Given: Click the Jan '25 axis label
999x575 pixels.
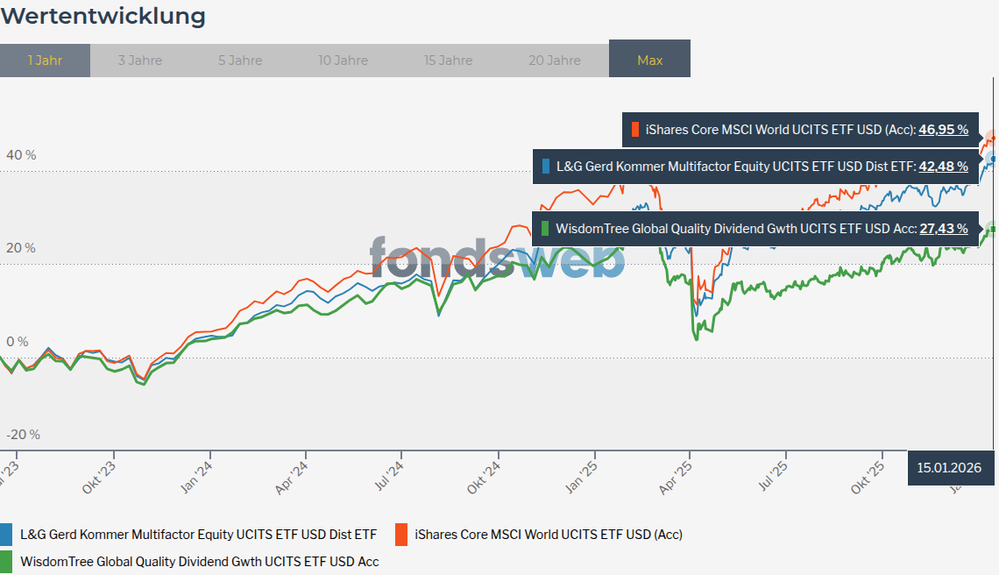Looking at the screenshot, I should click(582, 477).
